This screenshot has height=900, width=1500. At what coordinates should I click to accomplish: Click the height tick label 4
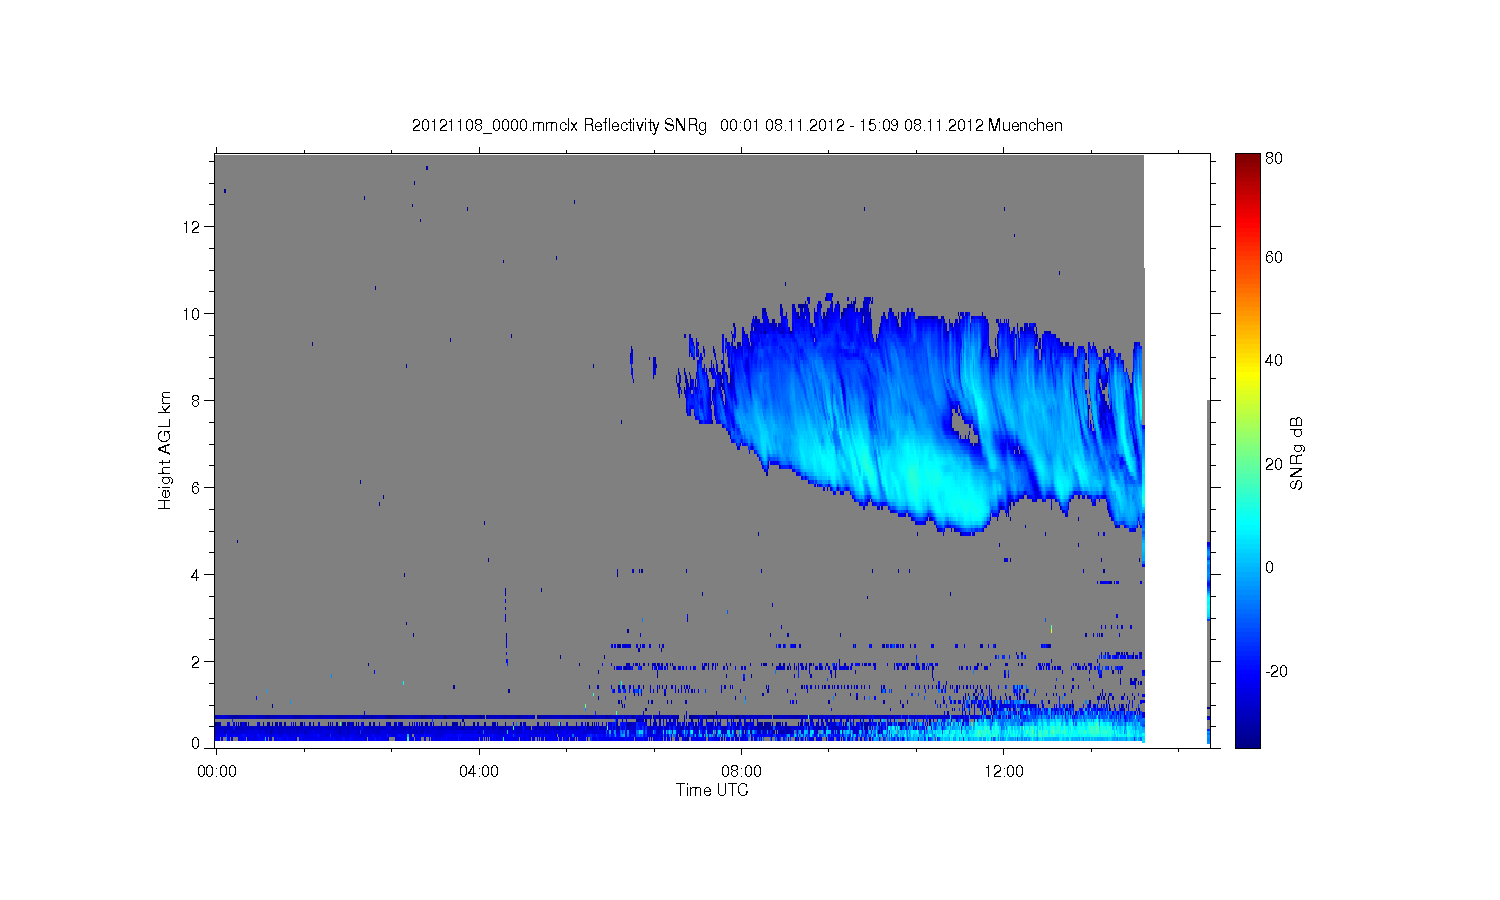pos(196,575)
